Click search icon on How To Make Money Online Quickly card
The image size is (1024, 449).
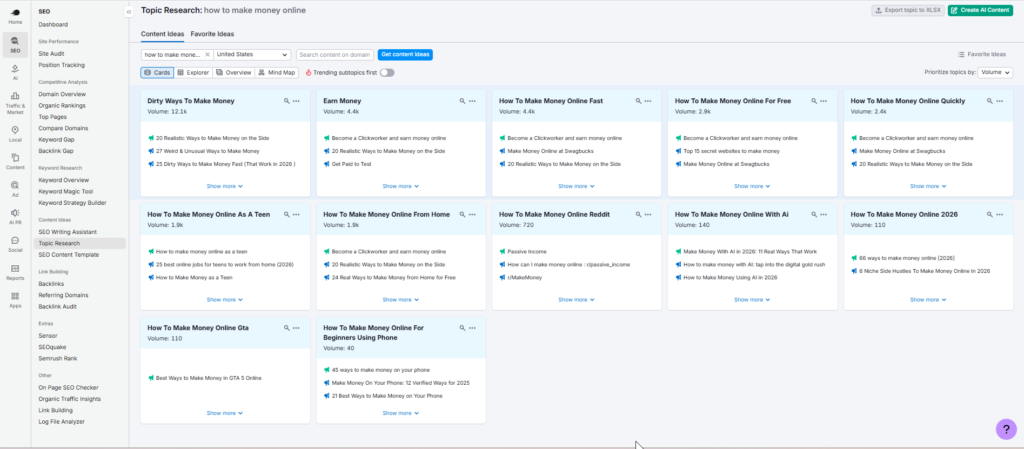pyautogui.click(x=990, y=101)
